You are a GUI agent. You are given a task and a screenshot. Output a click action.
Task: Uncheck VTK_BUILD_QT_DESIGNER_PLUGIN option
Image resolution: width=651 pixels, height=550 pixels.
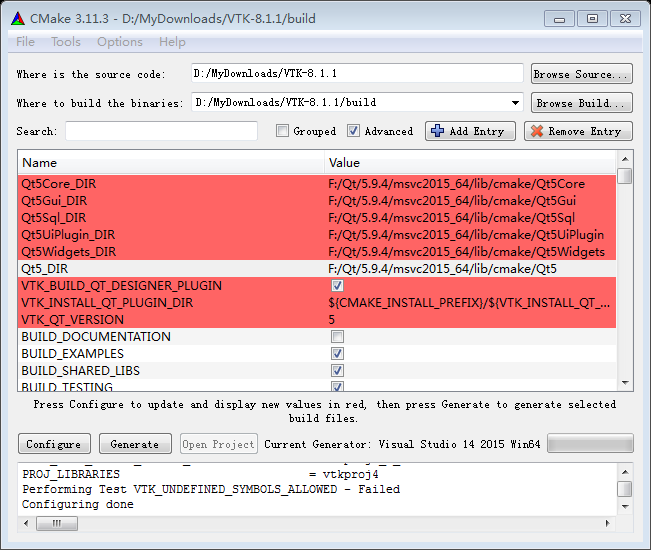click(337, 286)
